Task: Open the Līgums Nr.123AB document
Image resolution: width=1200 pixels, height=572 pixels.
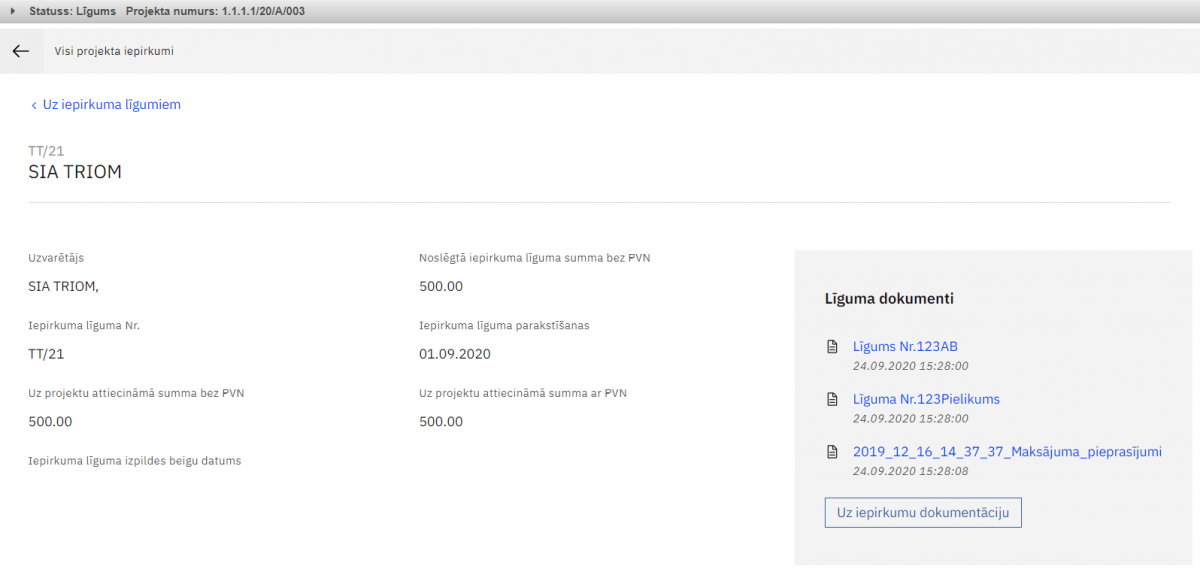Action: point(905,346)
